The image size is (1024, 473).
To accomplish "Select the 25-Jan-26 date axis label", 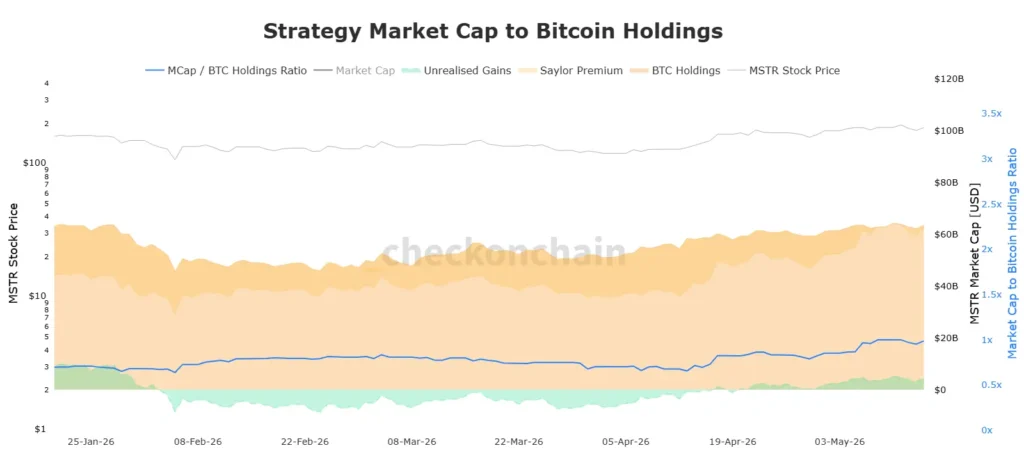I will point(91,442).
